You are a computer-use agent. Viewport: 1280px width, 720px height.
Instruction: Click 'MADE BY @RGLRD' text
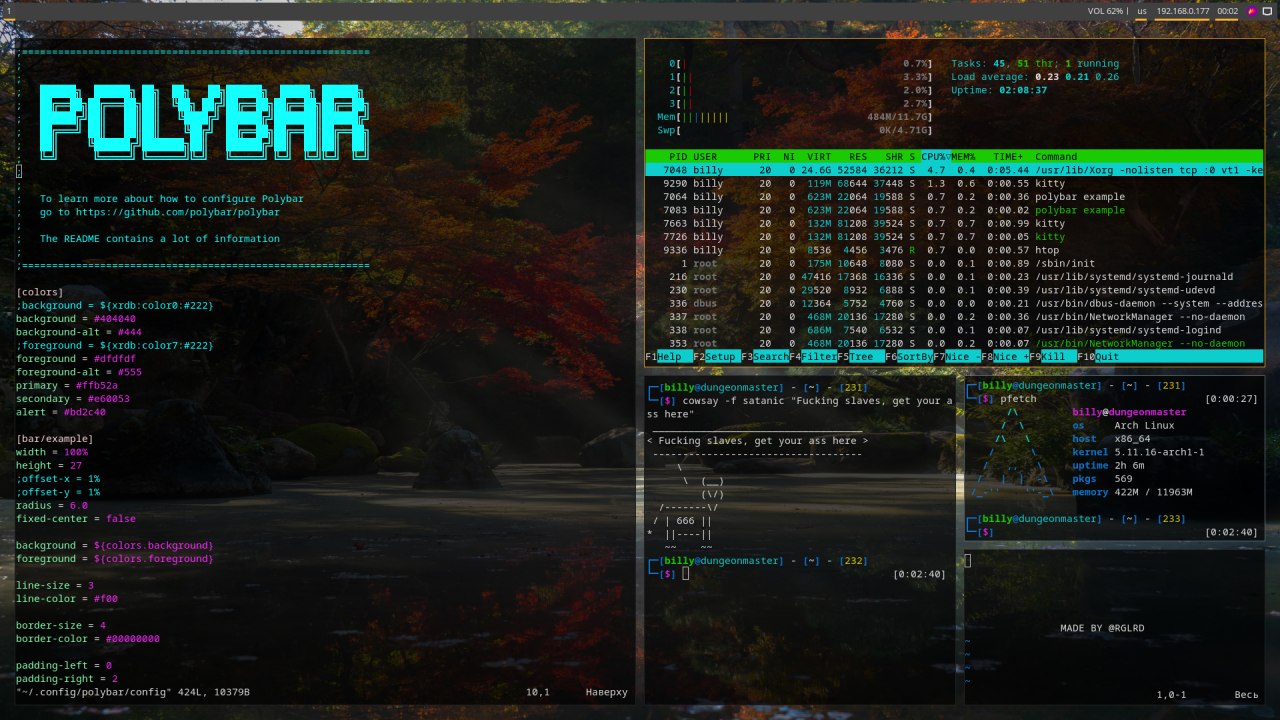point(1102,628)
